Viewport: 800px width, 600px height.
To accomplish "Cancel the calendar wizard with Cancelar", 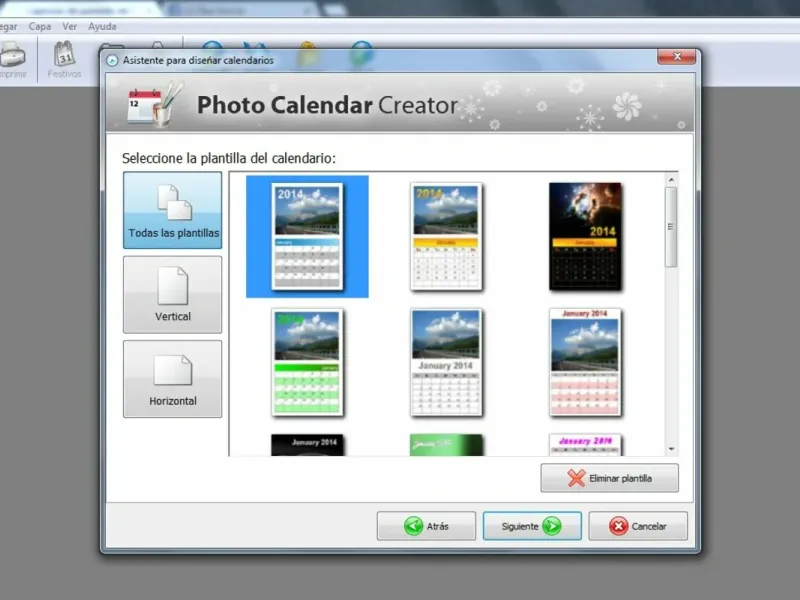I will [x=638, y=526].
